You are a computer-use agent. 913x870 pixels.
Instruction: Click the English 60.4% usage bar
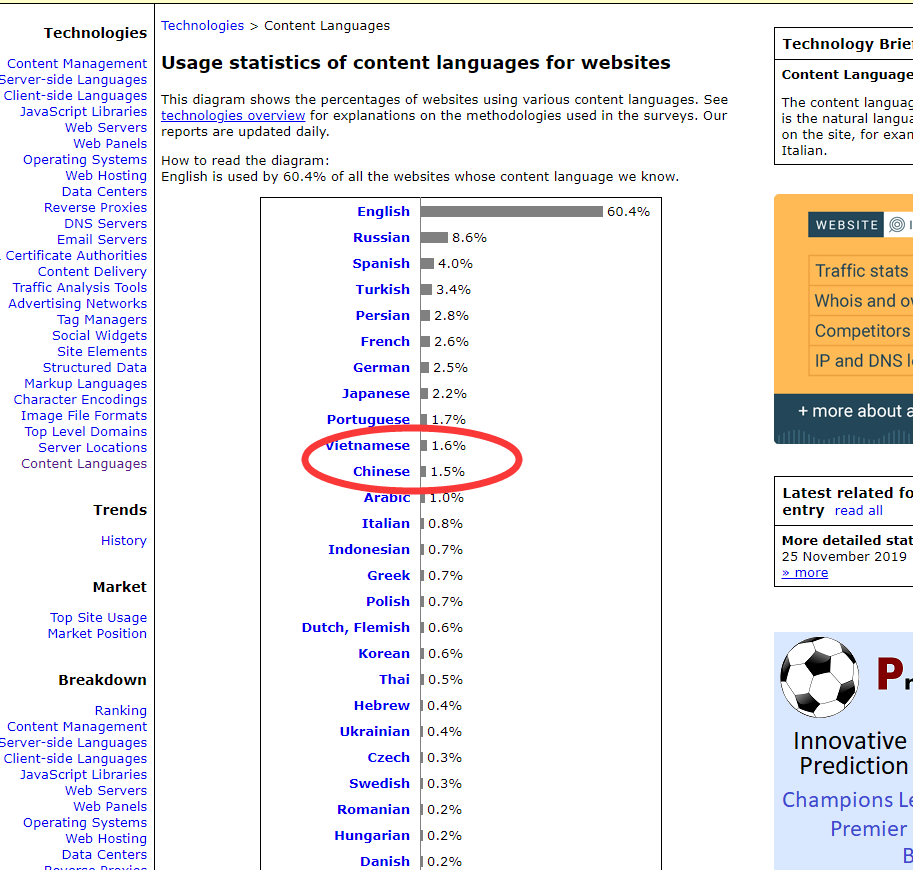512,212
